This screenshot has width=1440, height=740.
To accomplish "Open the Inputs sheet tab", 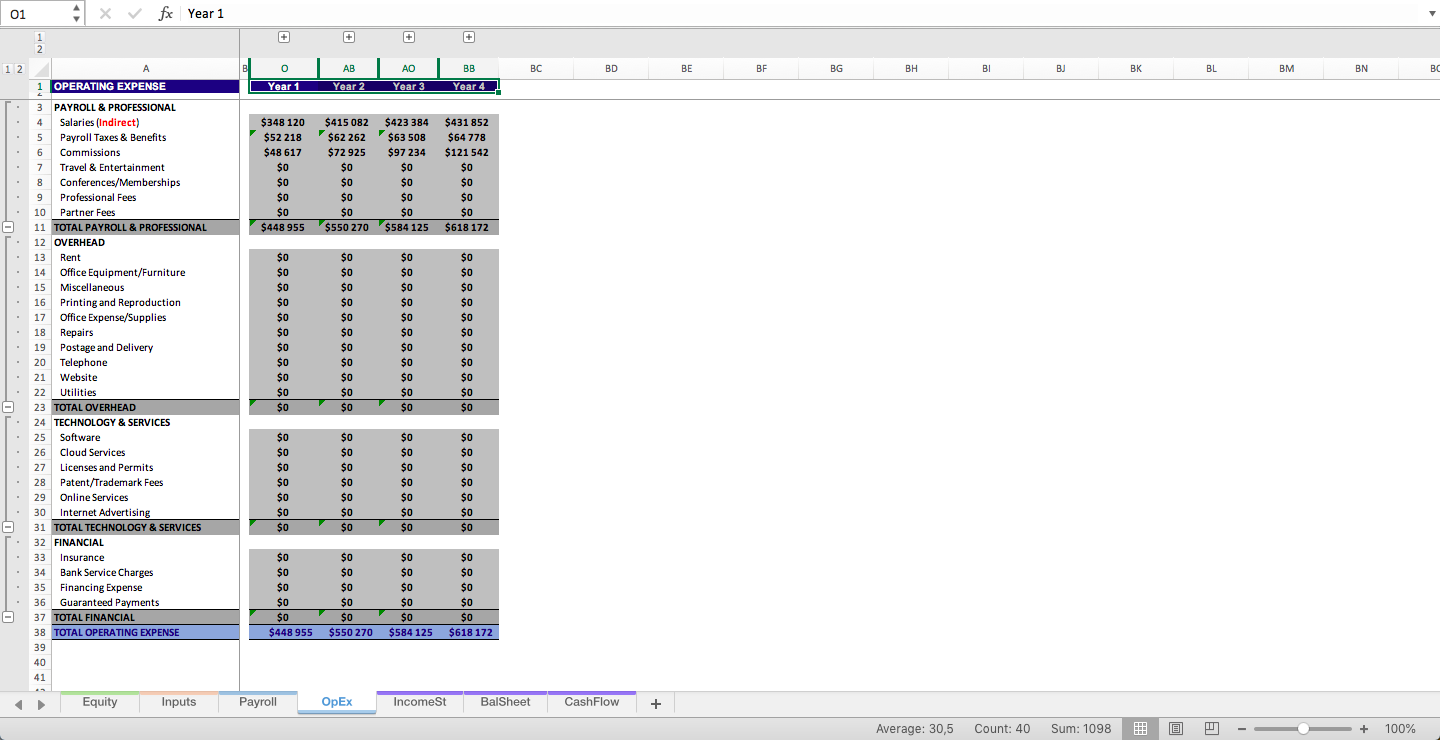I will [179, 702].
